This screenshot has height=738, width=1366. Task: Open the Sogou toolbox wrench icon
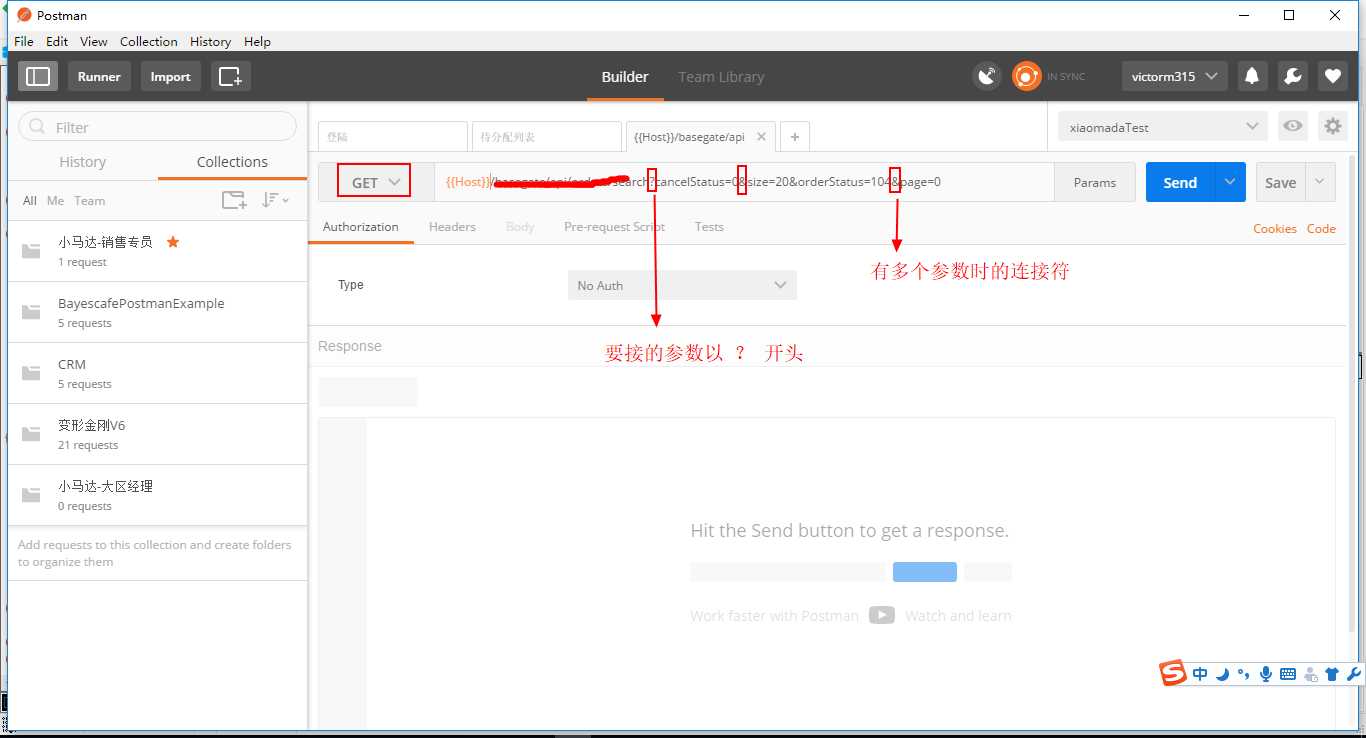pyautogui.click(x=1354, y=674)
